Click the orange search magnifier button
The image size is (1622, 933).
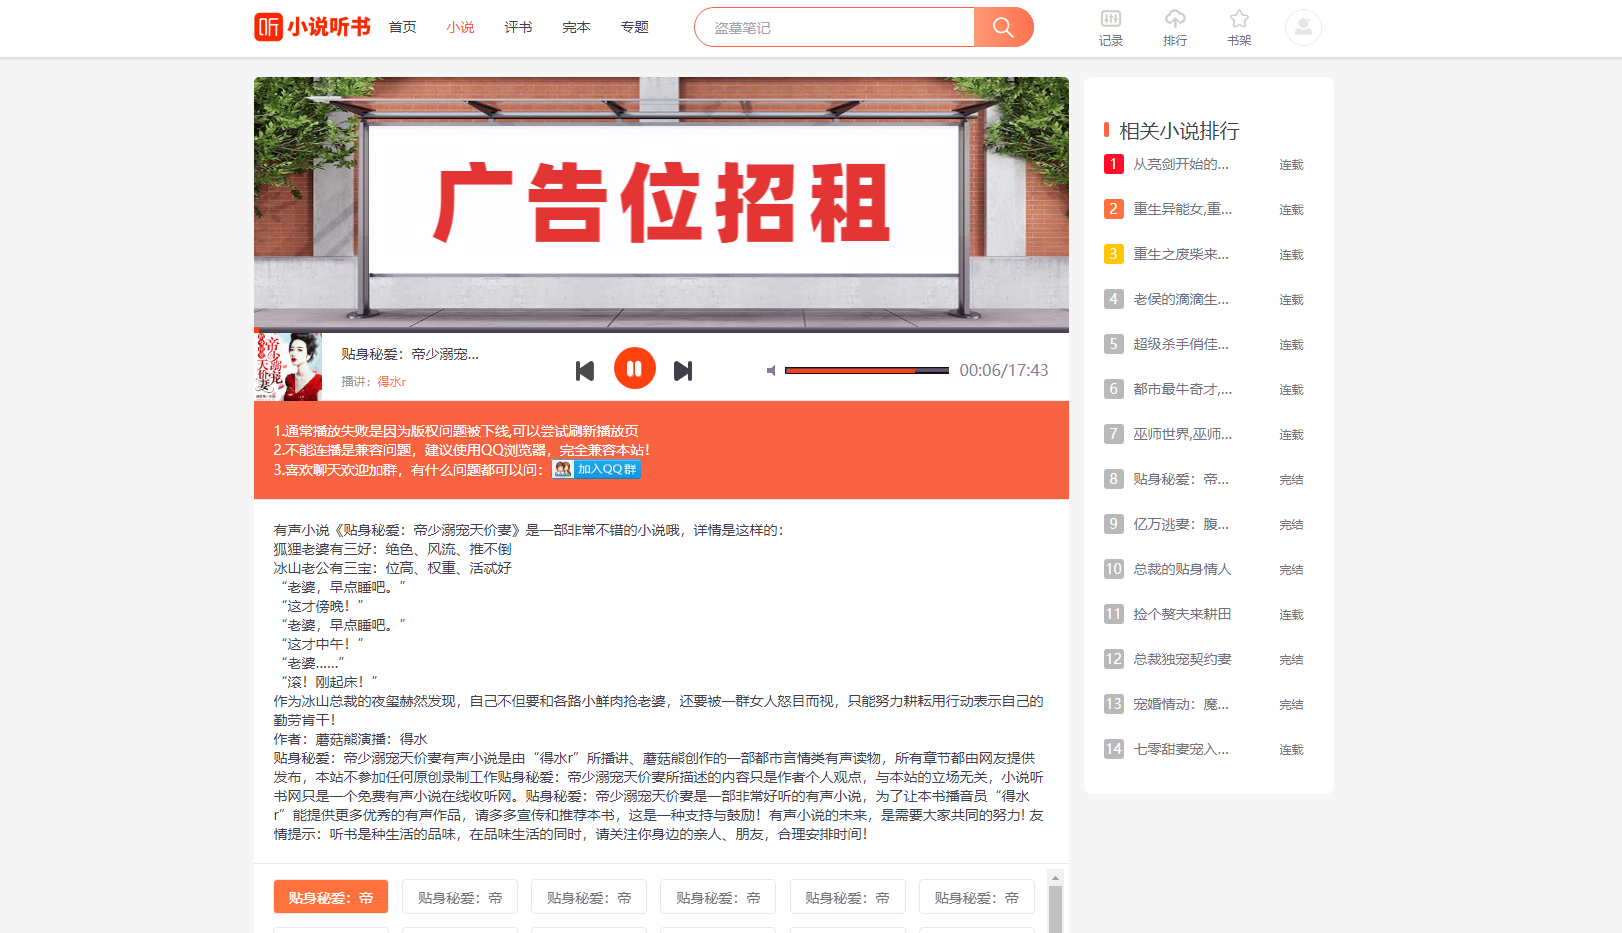[x=1003, y=27]
